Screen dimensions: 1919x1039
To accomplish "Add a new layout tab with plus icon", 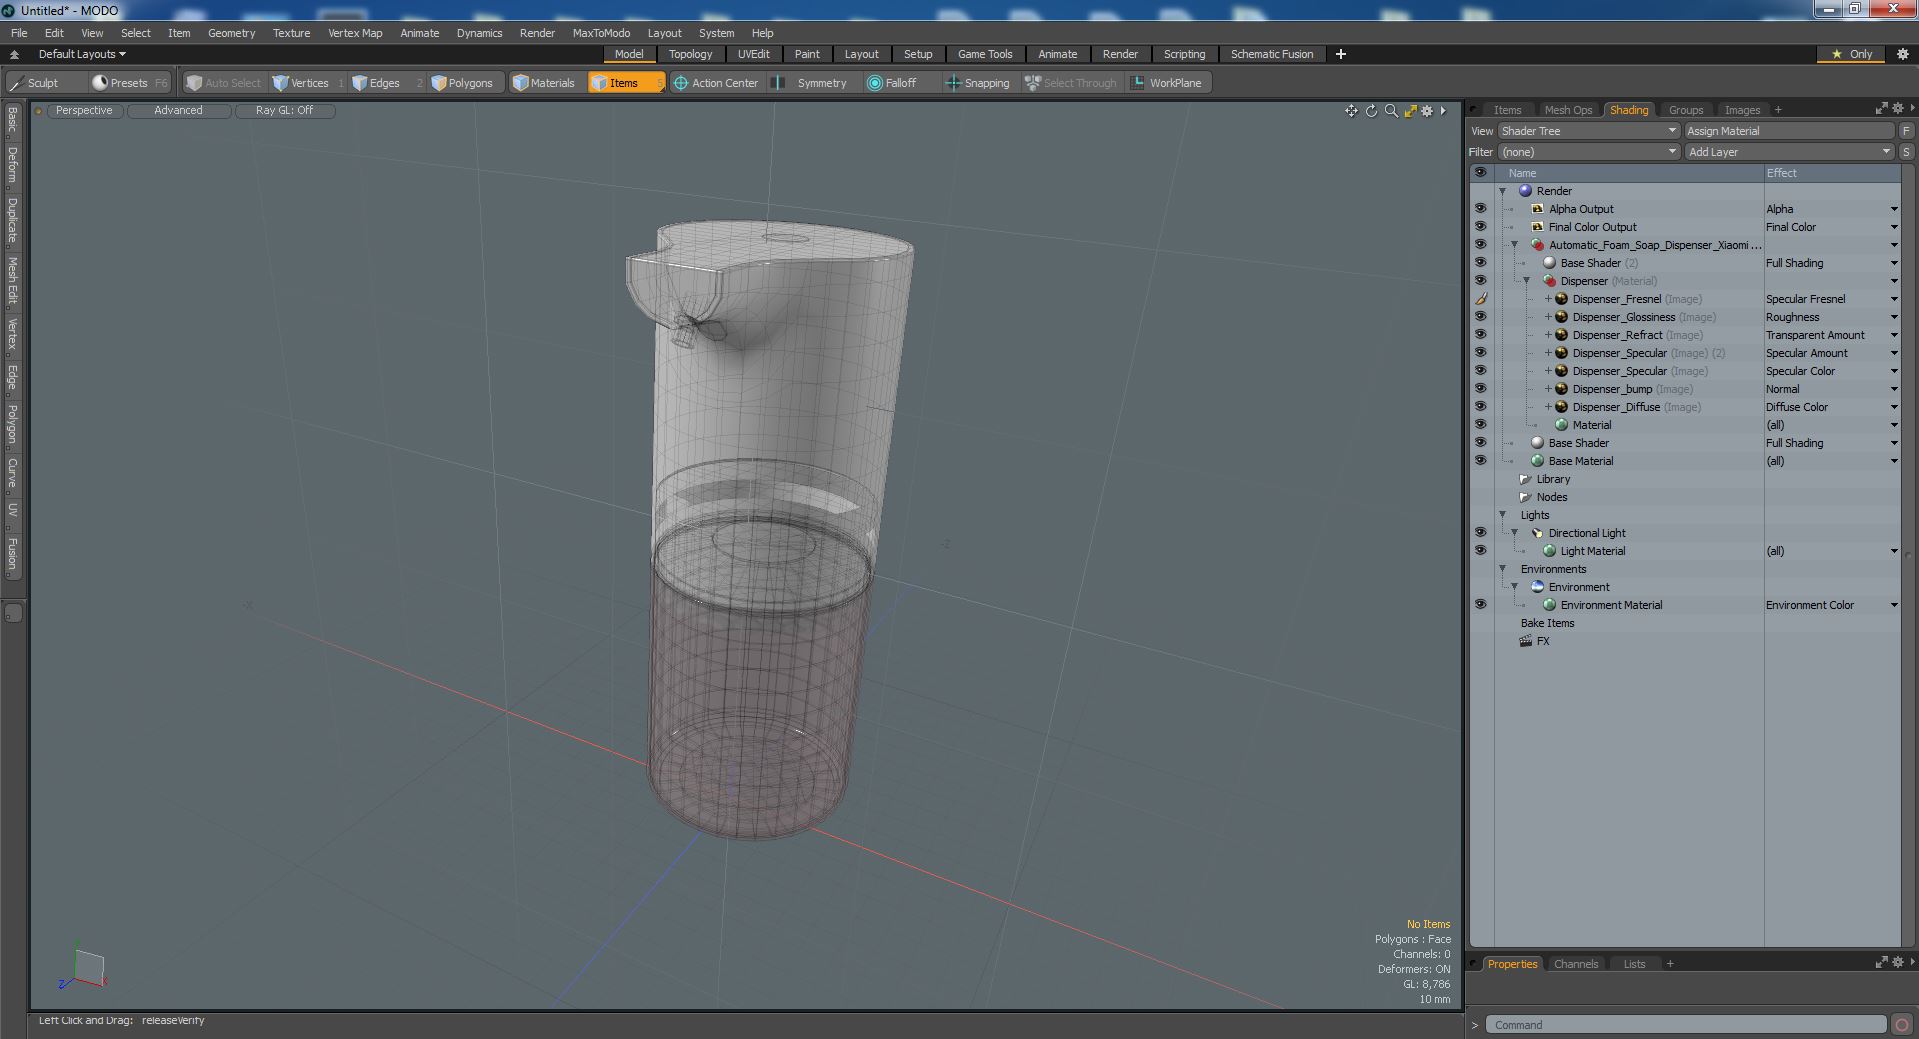I will 1341,54.
